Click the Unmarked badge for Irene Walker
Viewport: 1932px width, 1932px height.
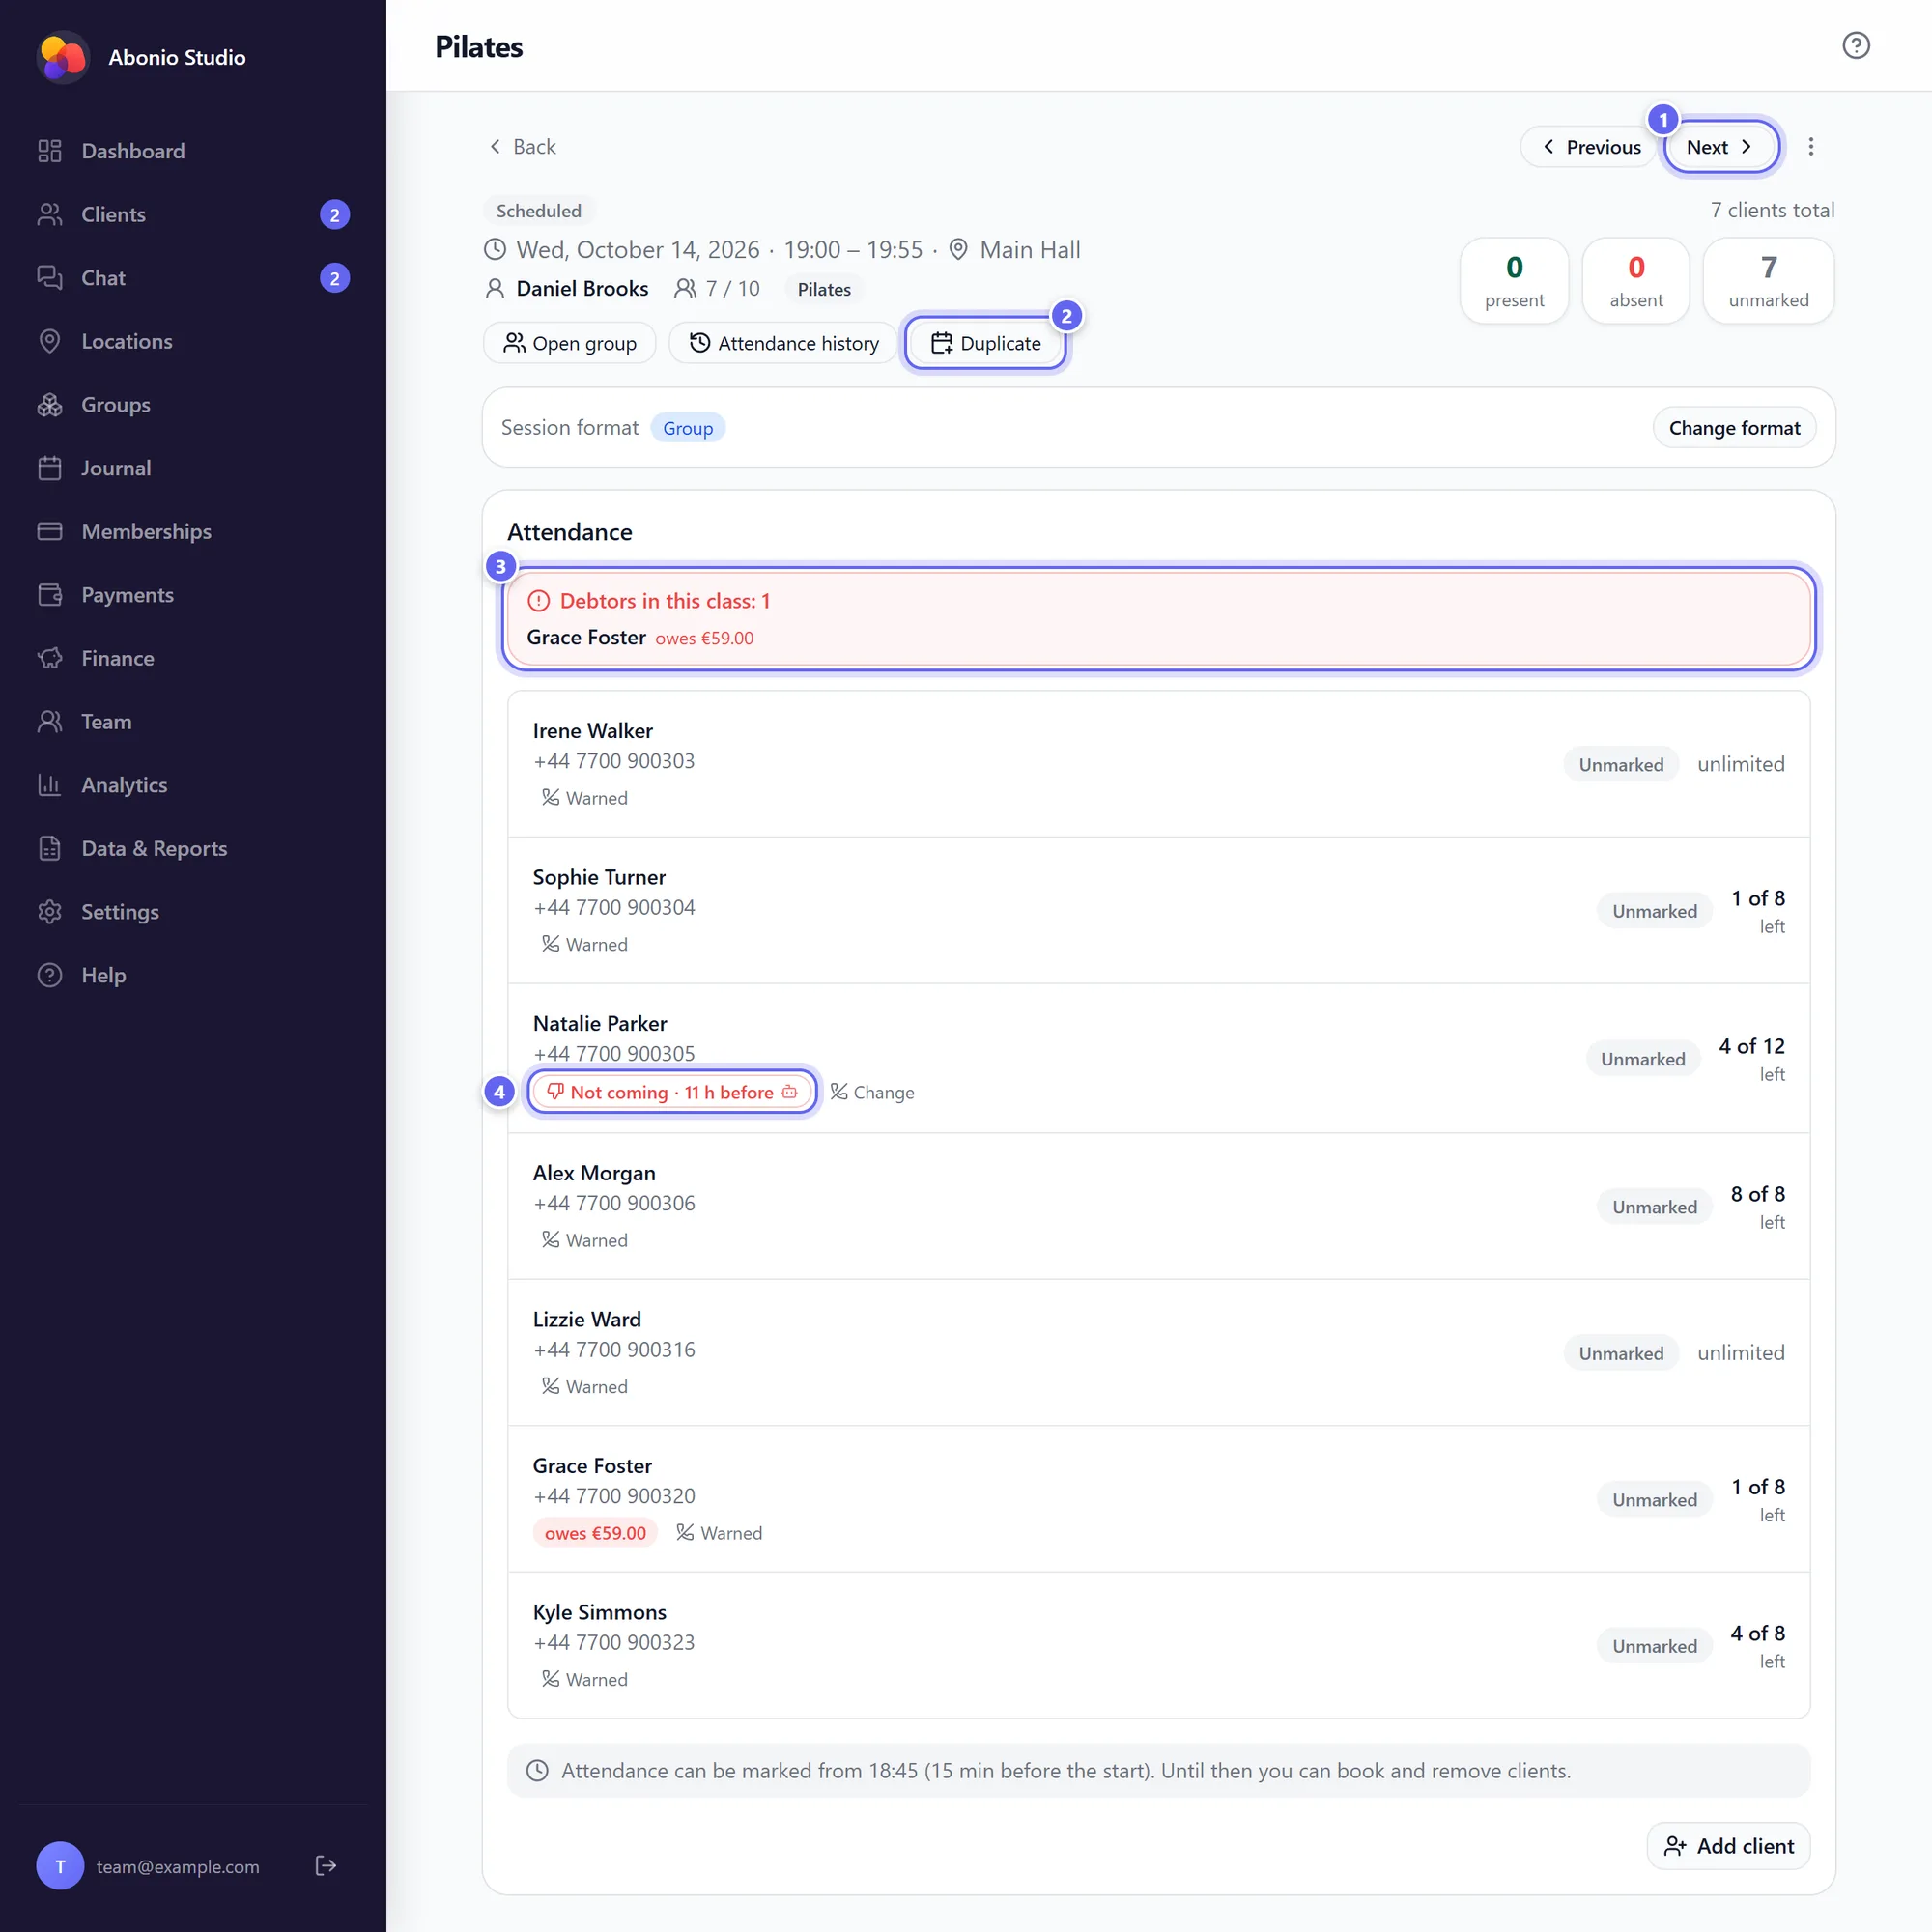pyautogui.click(x=1621, y=764)
